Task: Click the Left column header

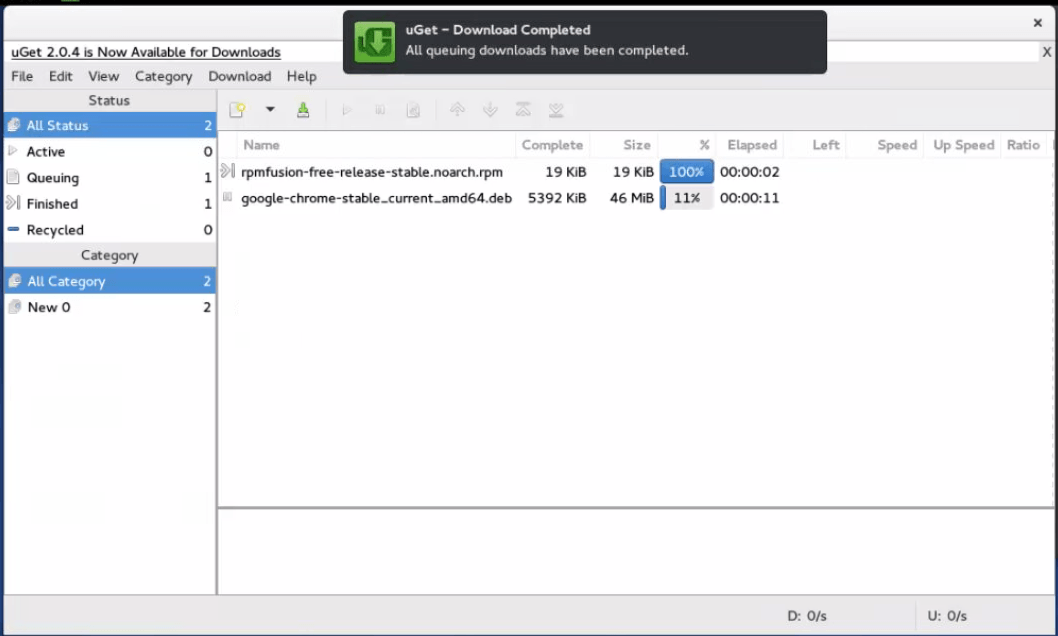Action: pos(816,145)
